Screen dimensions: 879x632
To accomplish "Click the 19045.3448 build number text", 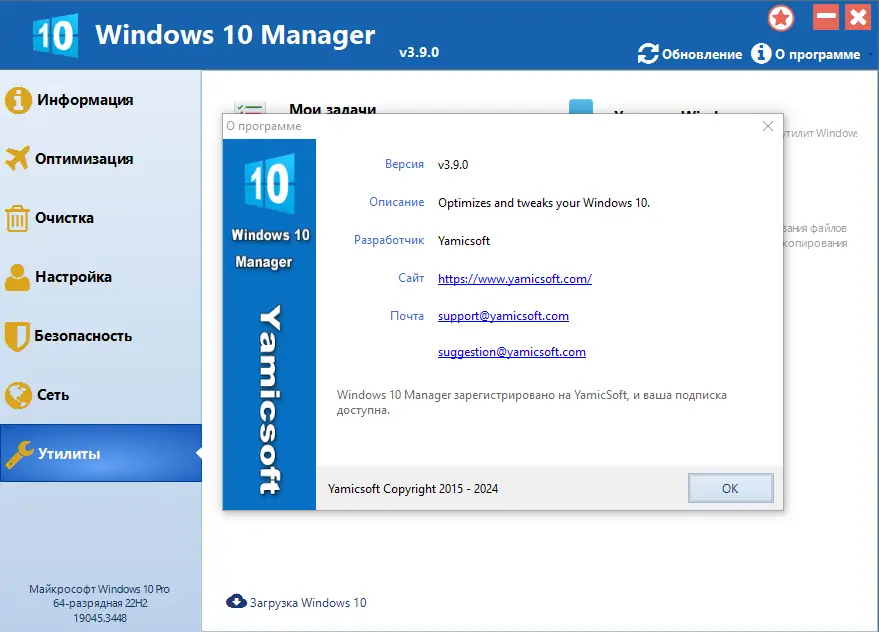I will (x=100, y=618).
